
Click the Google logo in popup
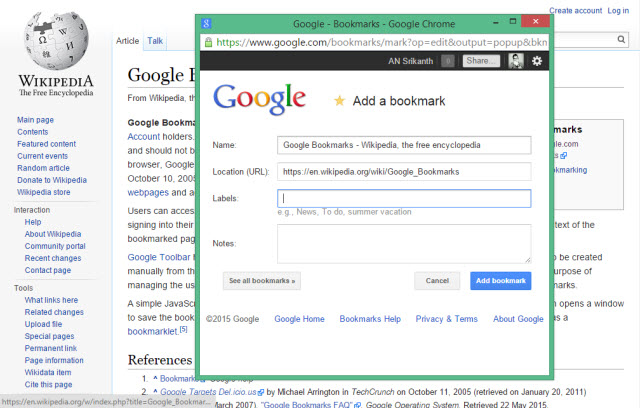[259, 98]
